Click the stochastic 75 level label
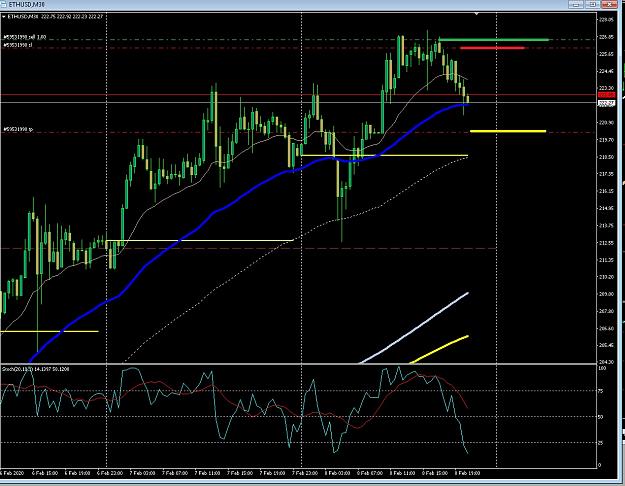The height and width of the screenshot is (486, 625). click(x=602, y=392)
